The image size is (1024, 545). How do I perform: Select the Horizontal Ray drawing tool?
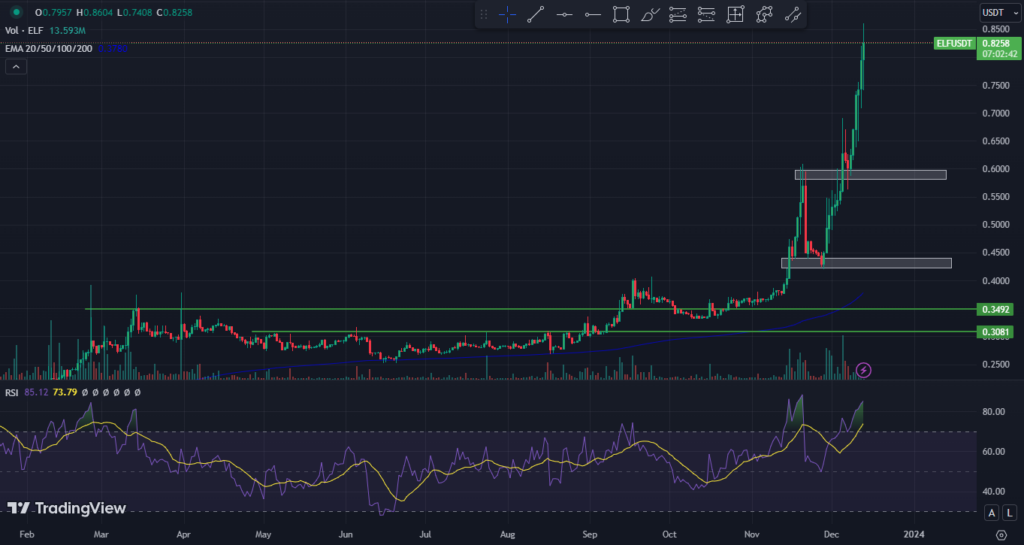pyautogui.click(x=592, y=14)
